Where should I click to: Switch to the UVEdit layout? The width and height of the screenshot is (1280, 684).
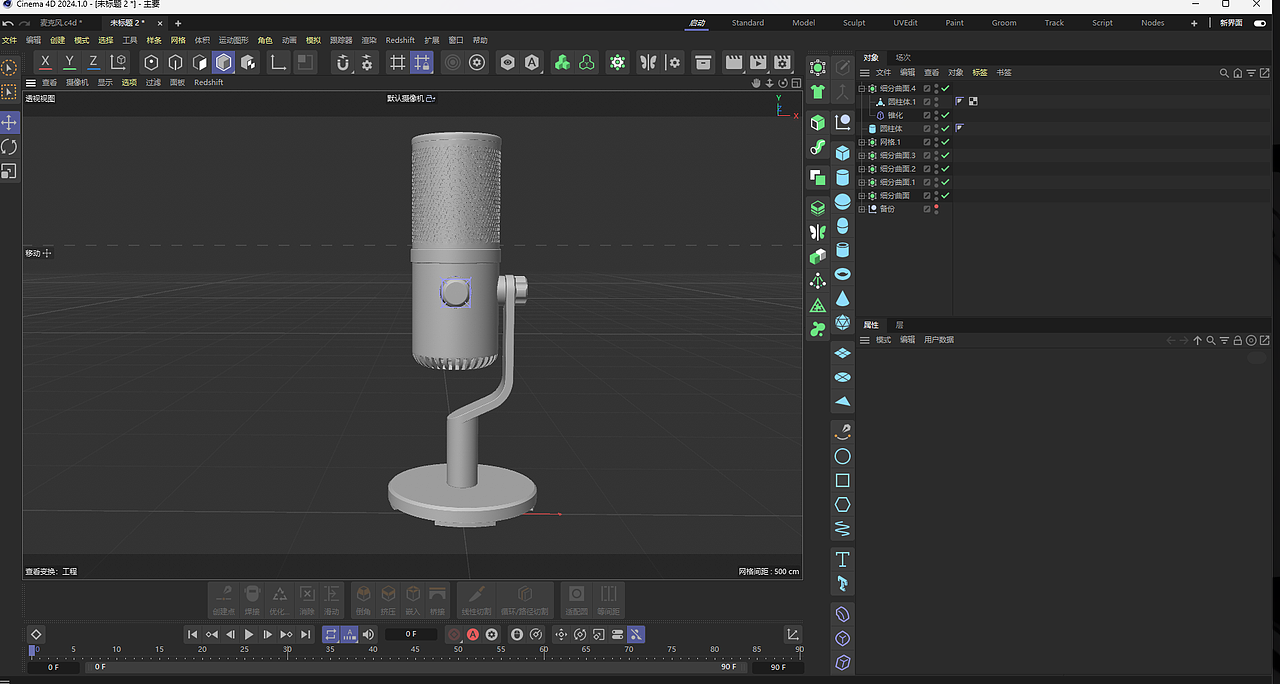click(905, 22)
